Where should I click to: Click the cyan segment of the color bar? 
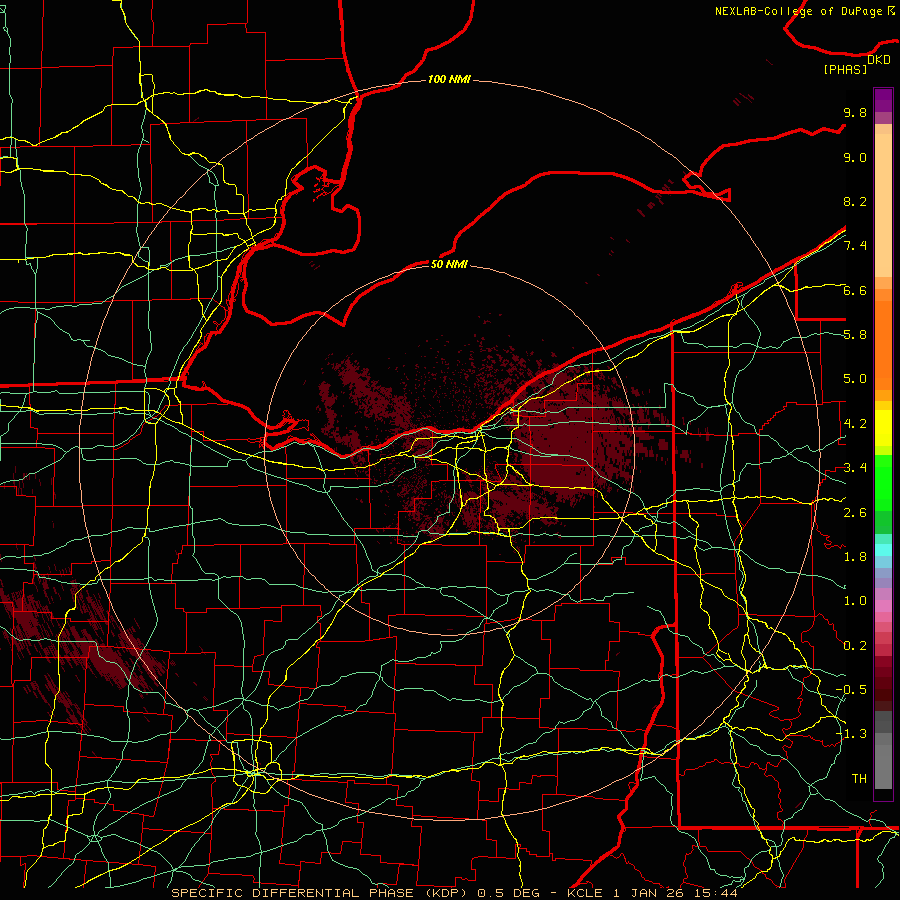point(883,550)
